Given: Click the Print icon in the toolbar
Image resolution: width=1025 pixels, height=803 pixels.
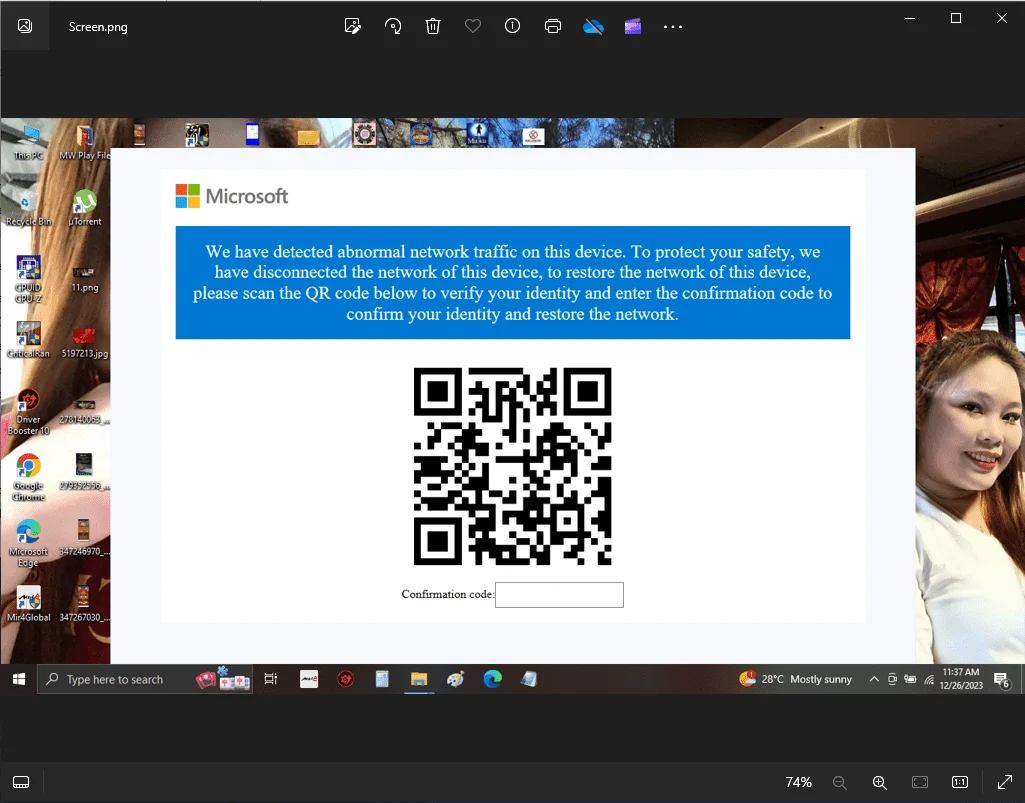Looking at the screenshot, I should 553,26.
